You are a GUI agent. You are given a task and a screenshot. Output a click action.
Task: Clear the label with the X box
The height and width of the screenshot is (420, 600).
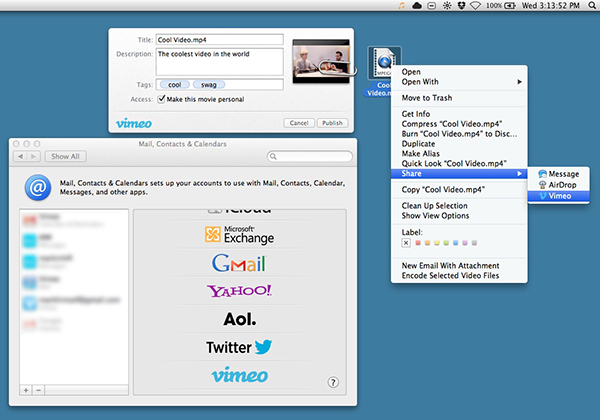coord(406,243)
